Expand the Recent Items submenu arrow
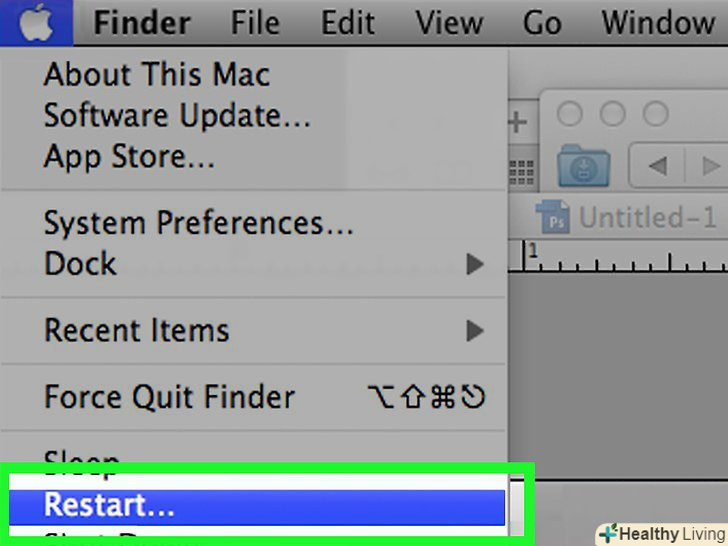The image size is (728, 546). [475, 331]
